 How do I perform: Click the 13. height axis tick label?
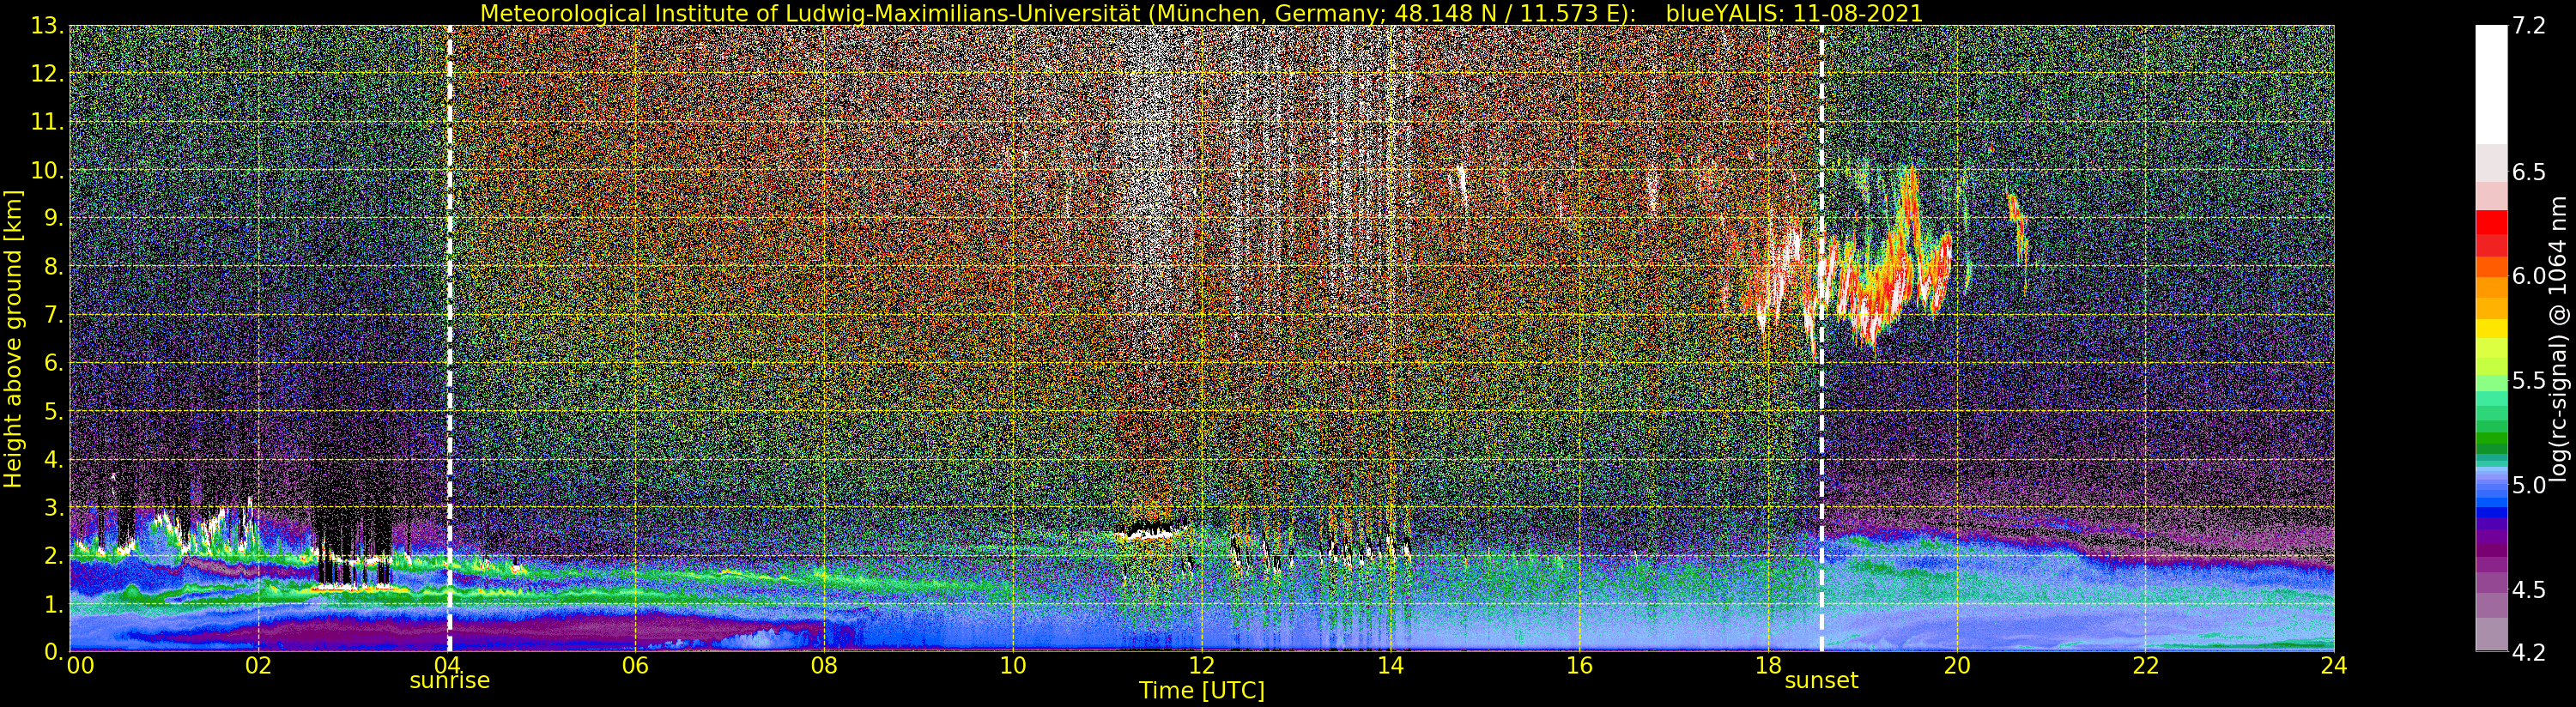click(47, 26)
